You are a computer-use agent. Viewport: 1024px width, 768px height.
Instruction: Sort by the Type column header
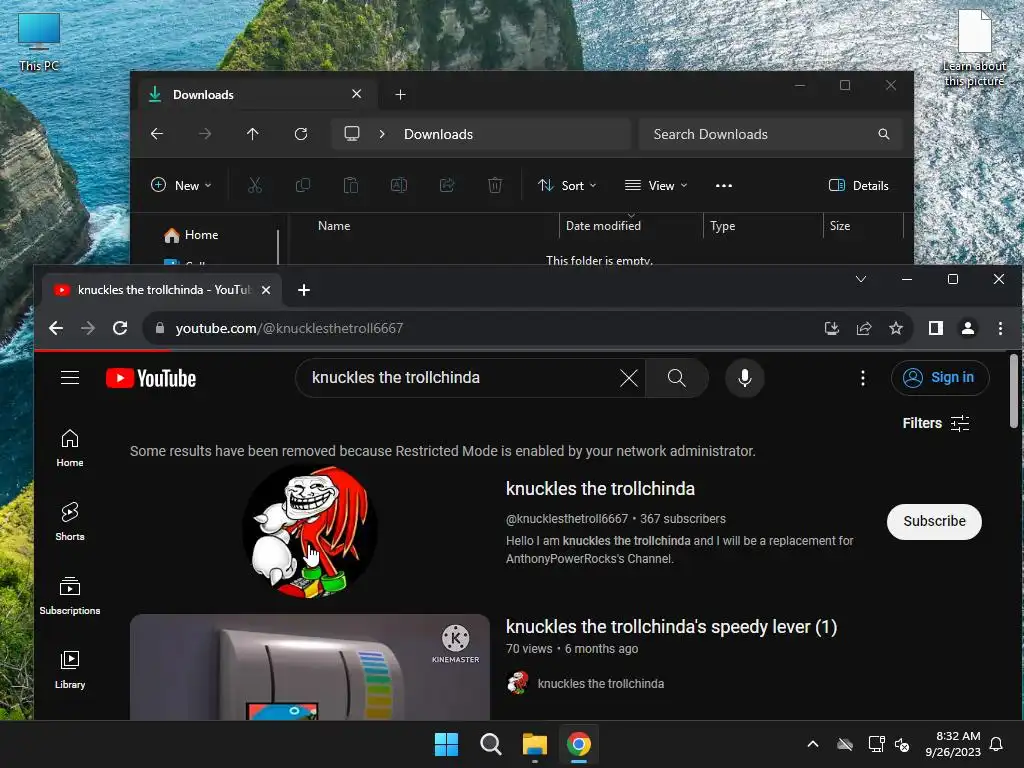[722, 226]
